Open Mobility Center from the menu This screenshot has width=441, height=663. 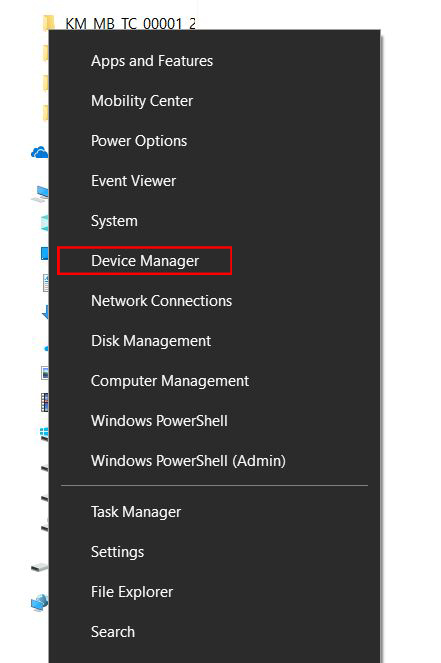click(142, 101)
